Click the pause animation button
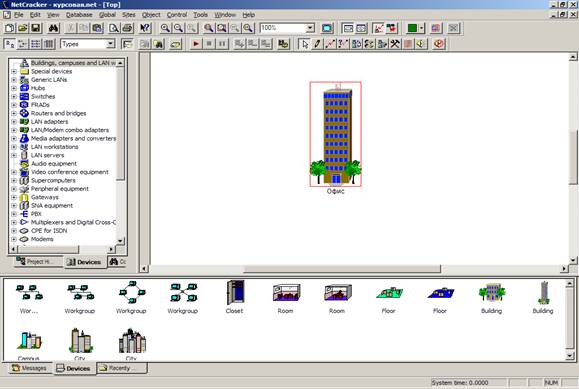Viewport: 579px width, 389px height. [222, 44]
